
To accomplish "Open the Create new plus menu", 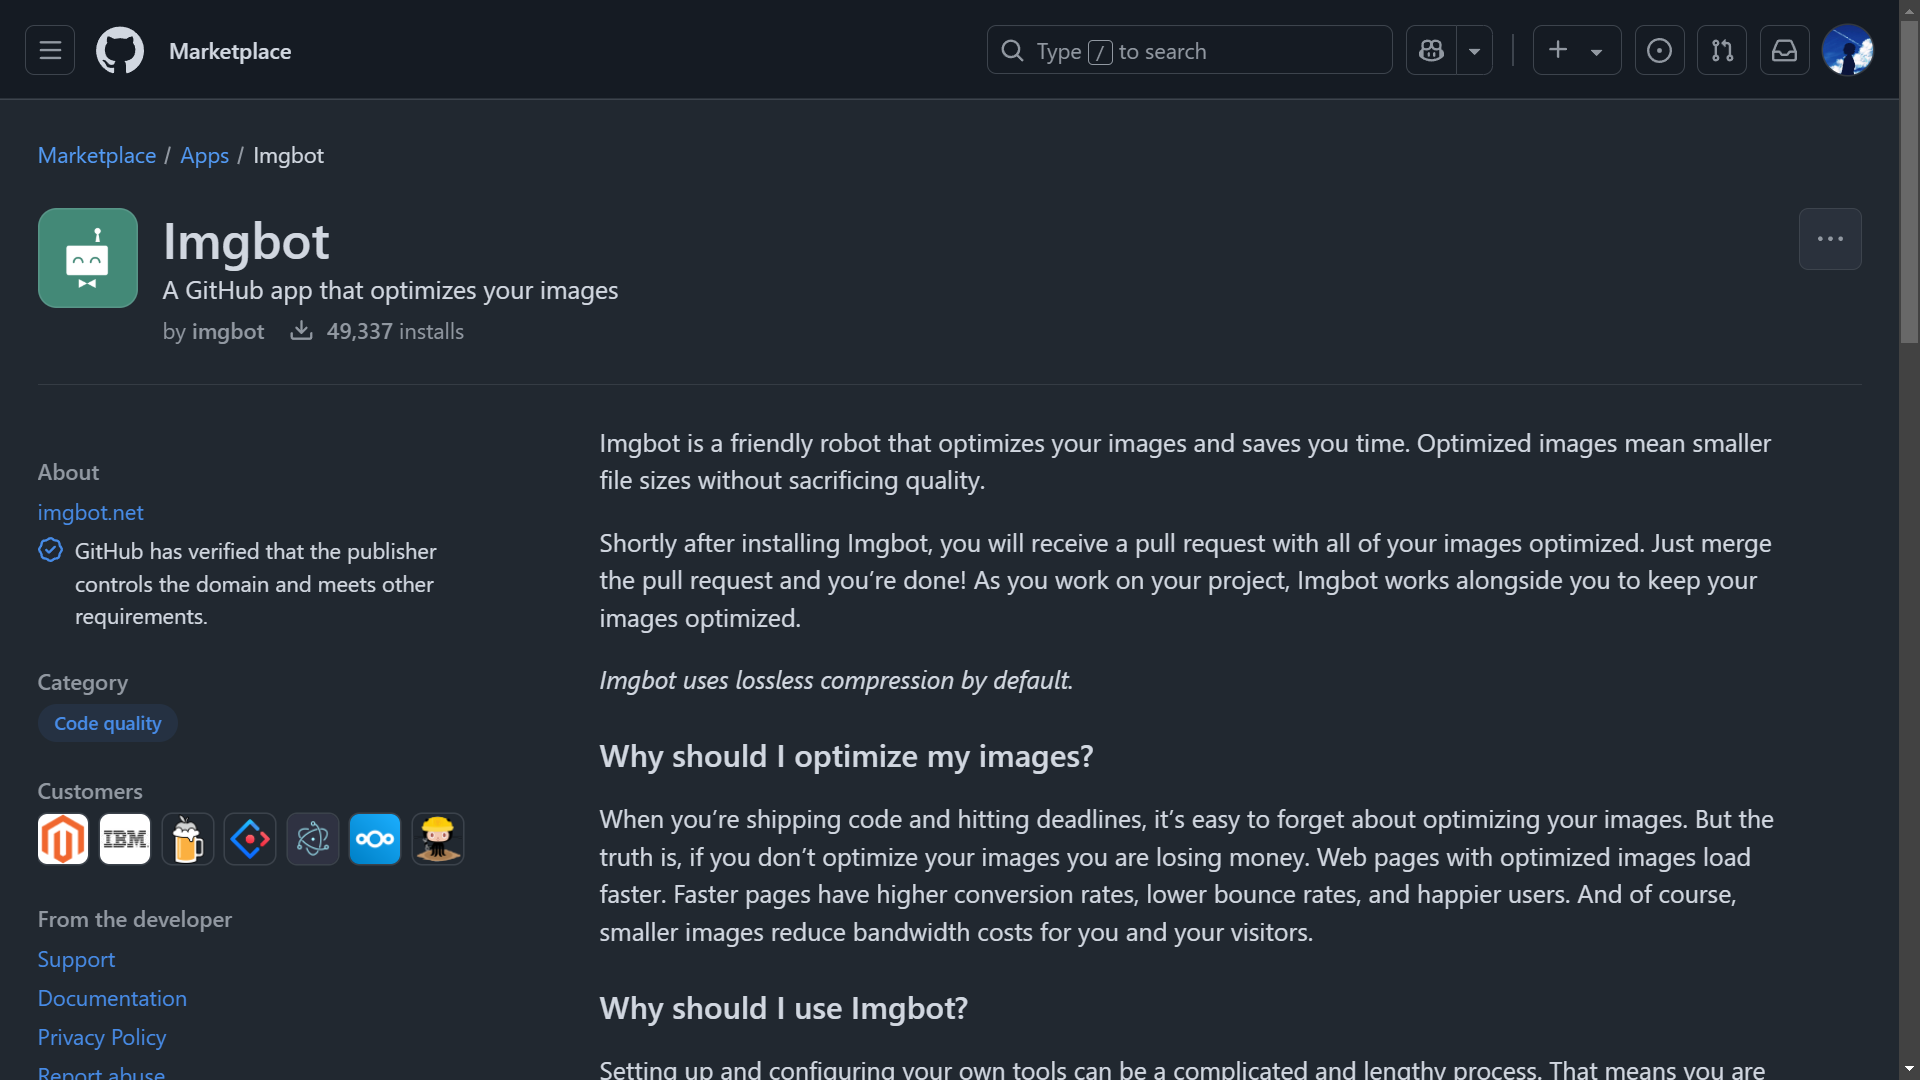I will 1576,50.
